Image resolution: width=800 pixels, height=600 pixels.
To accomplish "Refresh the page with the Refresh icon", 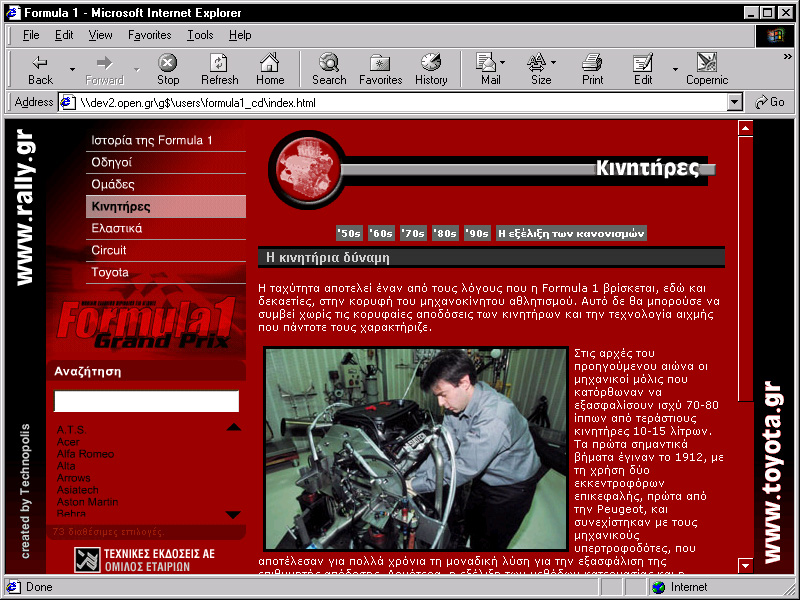I will [x=219, y=69].
